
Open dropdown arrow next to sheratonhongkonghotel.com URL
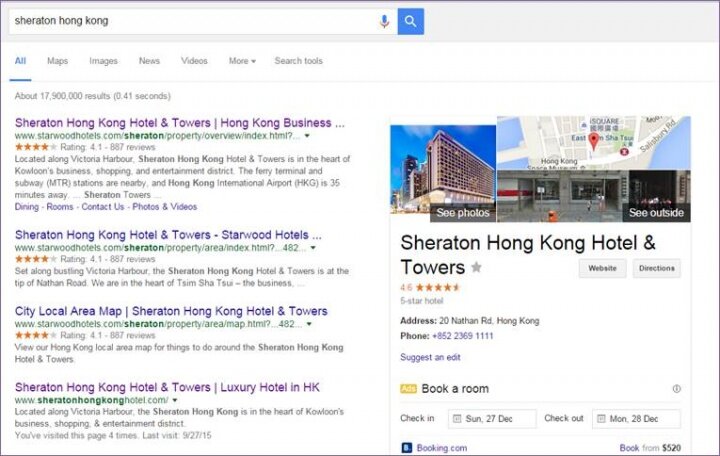pyautogui.click(x=174, y=400)
